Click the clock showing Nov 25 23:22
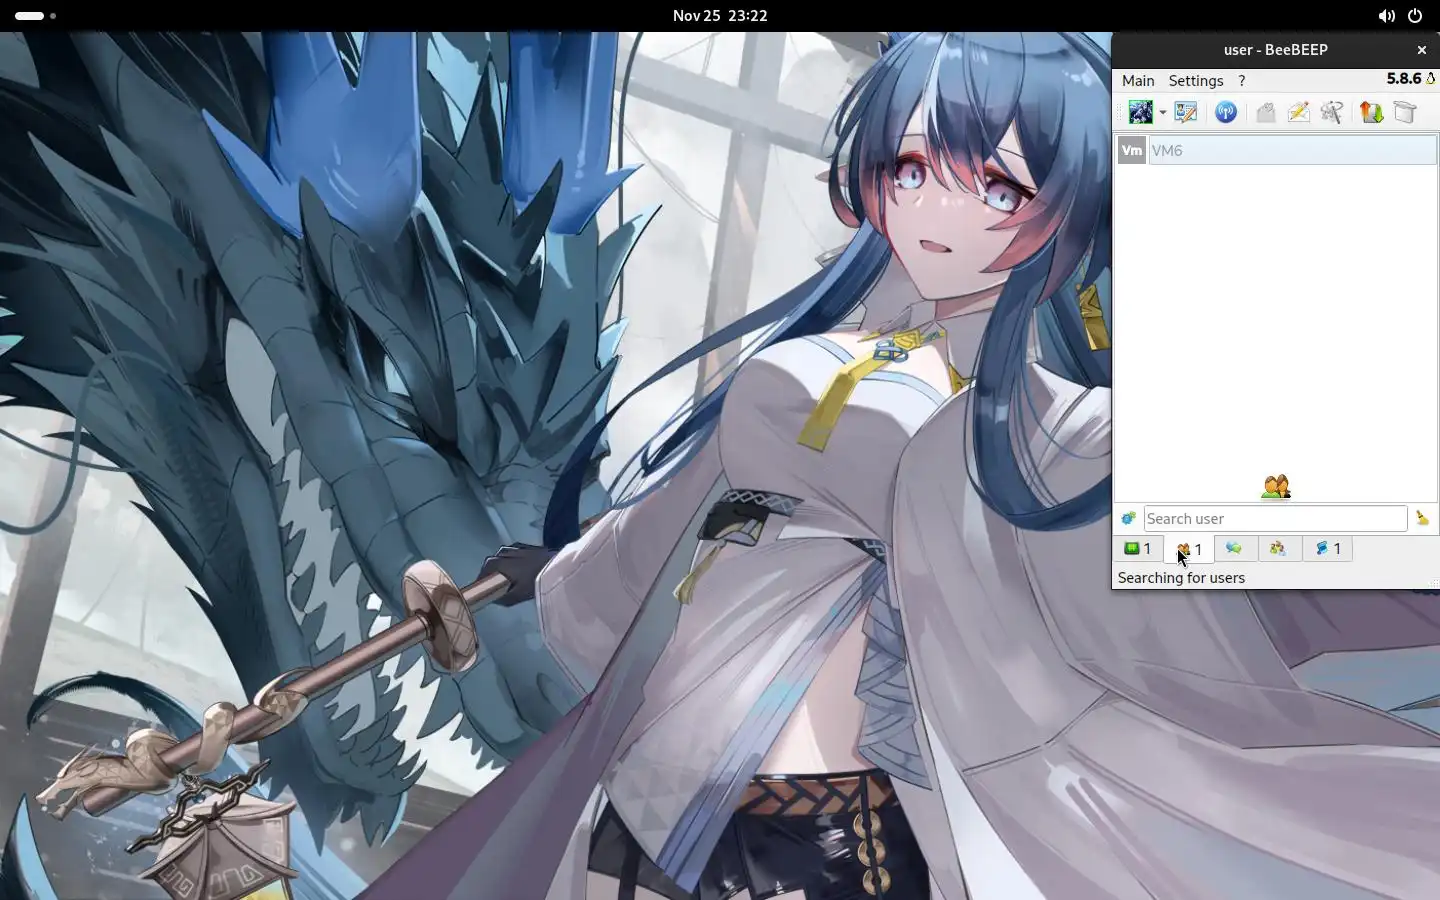Viewport: 1440px width, 900px height. 720,16
